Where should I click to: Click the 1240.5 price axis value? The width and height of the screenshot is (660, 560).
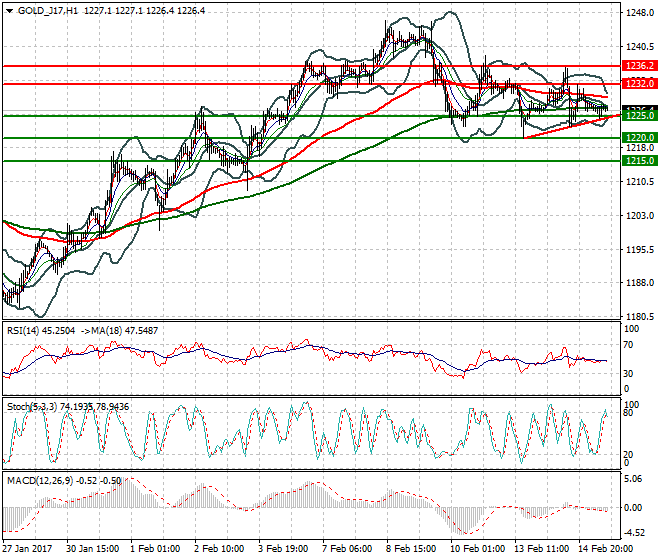click(x=640, y=47)
